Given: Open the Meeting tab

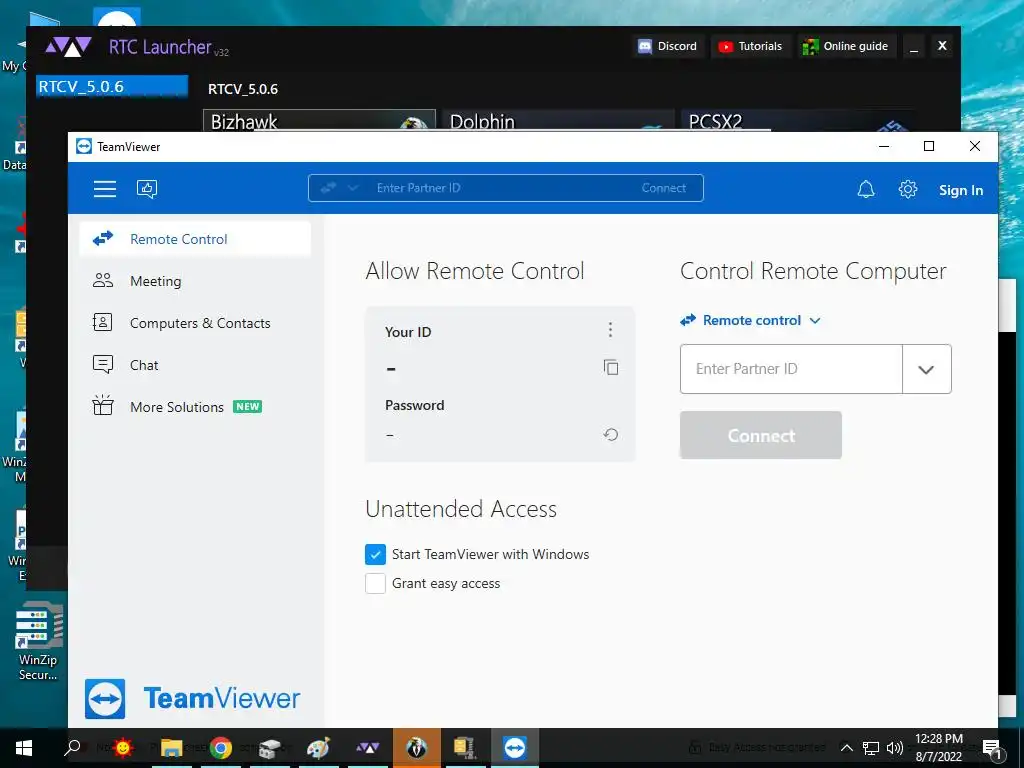Looking at the screenshot, I should [x=195, y=281].
